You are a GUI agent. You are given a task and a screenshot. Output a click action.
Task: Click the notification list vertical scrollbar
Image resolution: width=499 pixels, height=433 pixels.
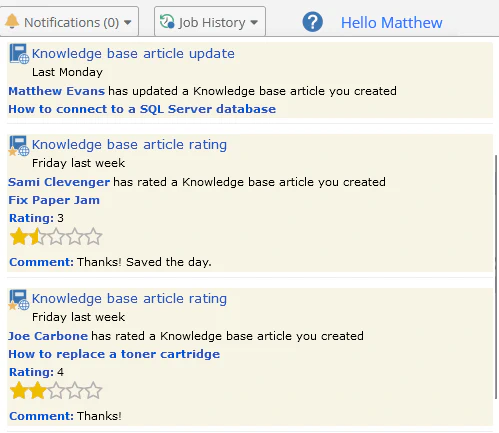coord(496,277)
